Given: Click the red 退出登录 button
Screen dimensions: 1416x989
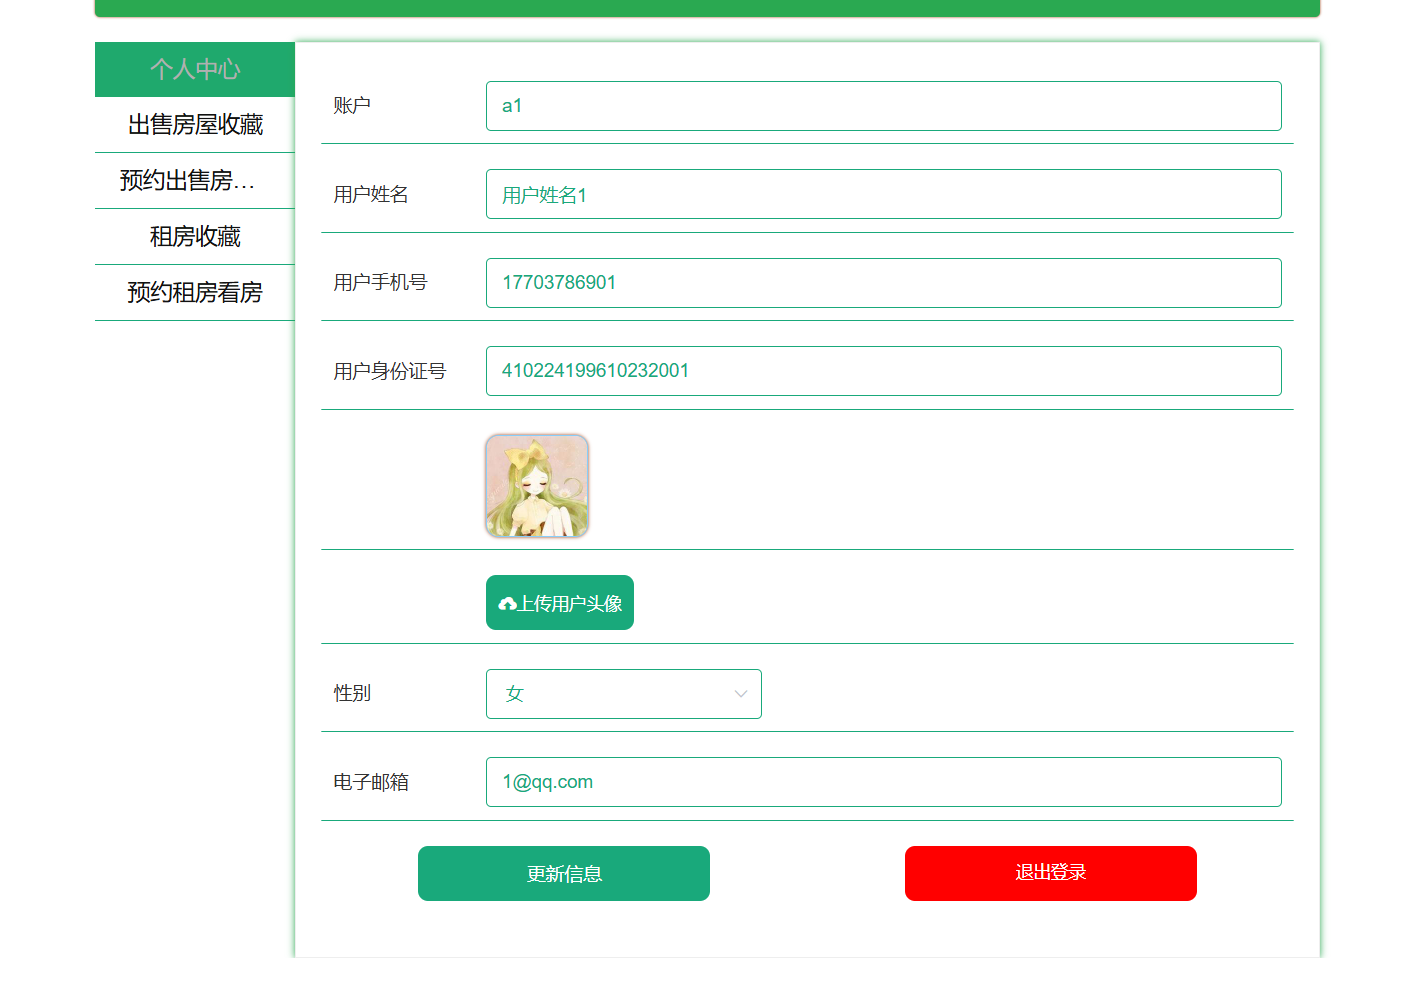Looking at the screenshot, I should pos(1050,873).
